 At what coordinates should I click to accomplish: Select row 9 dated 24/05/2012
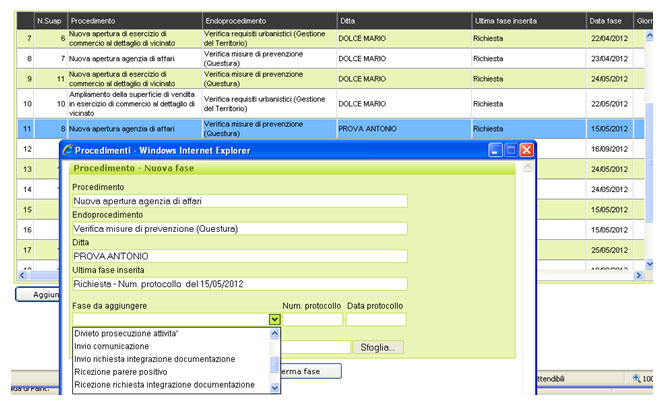tap(330, 79)
